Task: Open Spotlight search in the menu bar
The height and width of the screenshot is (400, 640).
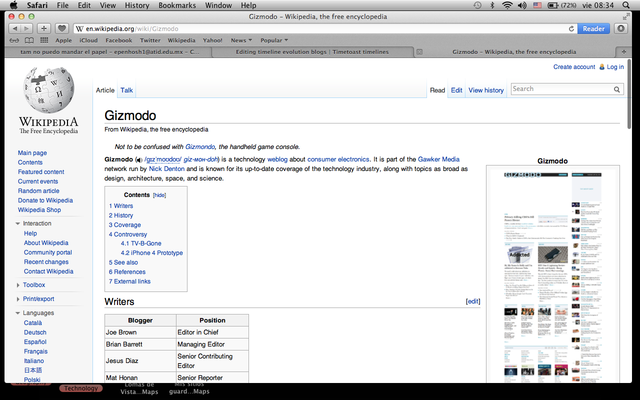Action: point(626,5)
